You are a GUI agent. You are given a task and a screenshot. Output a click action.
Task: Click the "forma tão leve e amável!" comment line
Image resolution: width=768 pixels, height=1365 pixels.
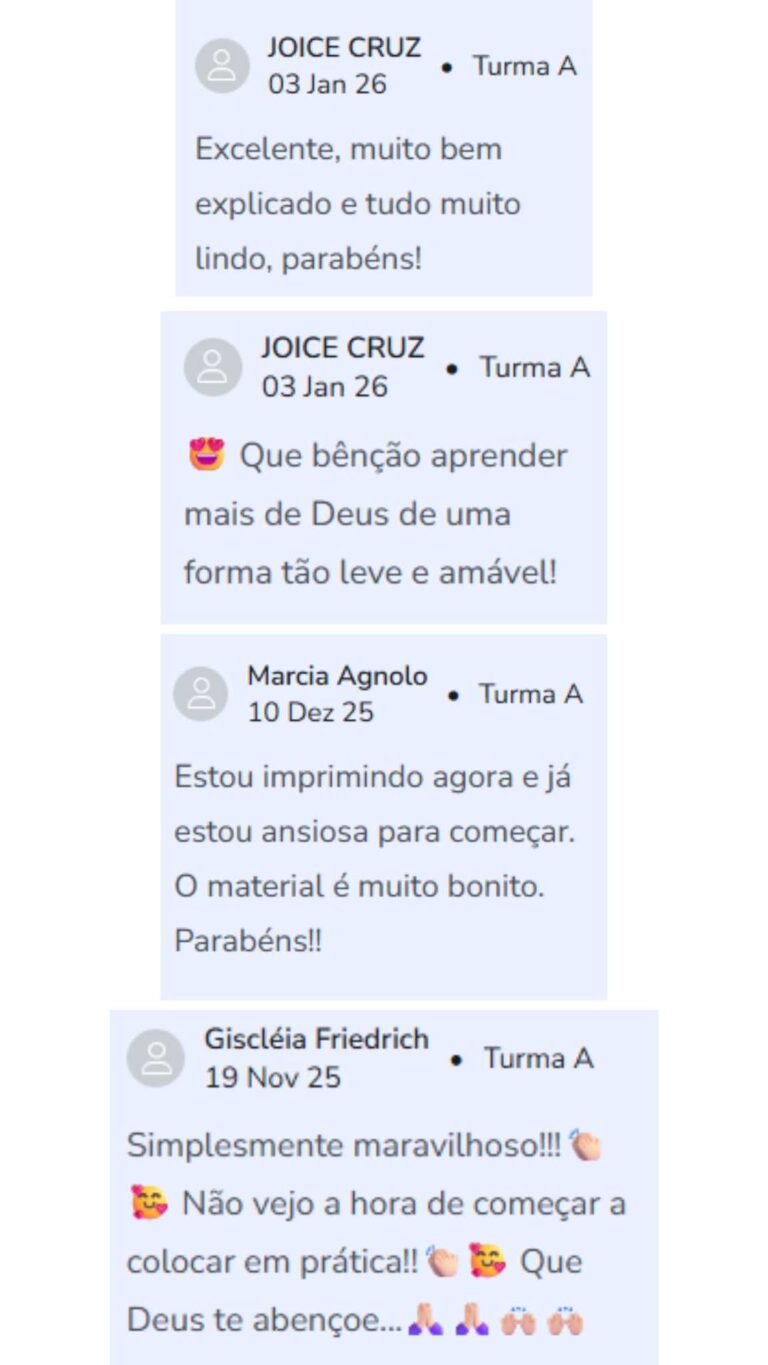point(370,573)
